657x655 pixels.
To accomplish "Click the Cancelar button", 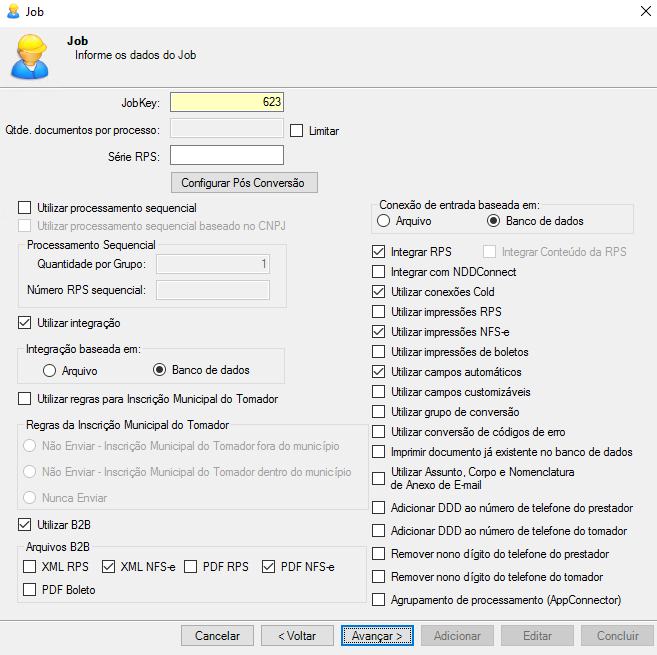I will tap(217, 635).
